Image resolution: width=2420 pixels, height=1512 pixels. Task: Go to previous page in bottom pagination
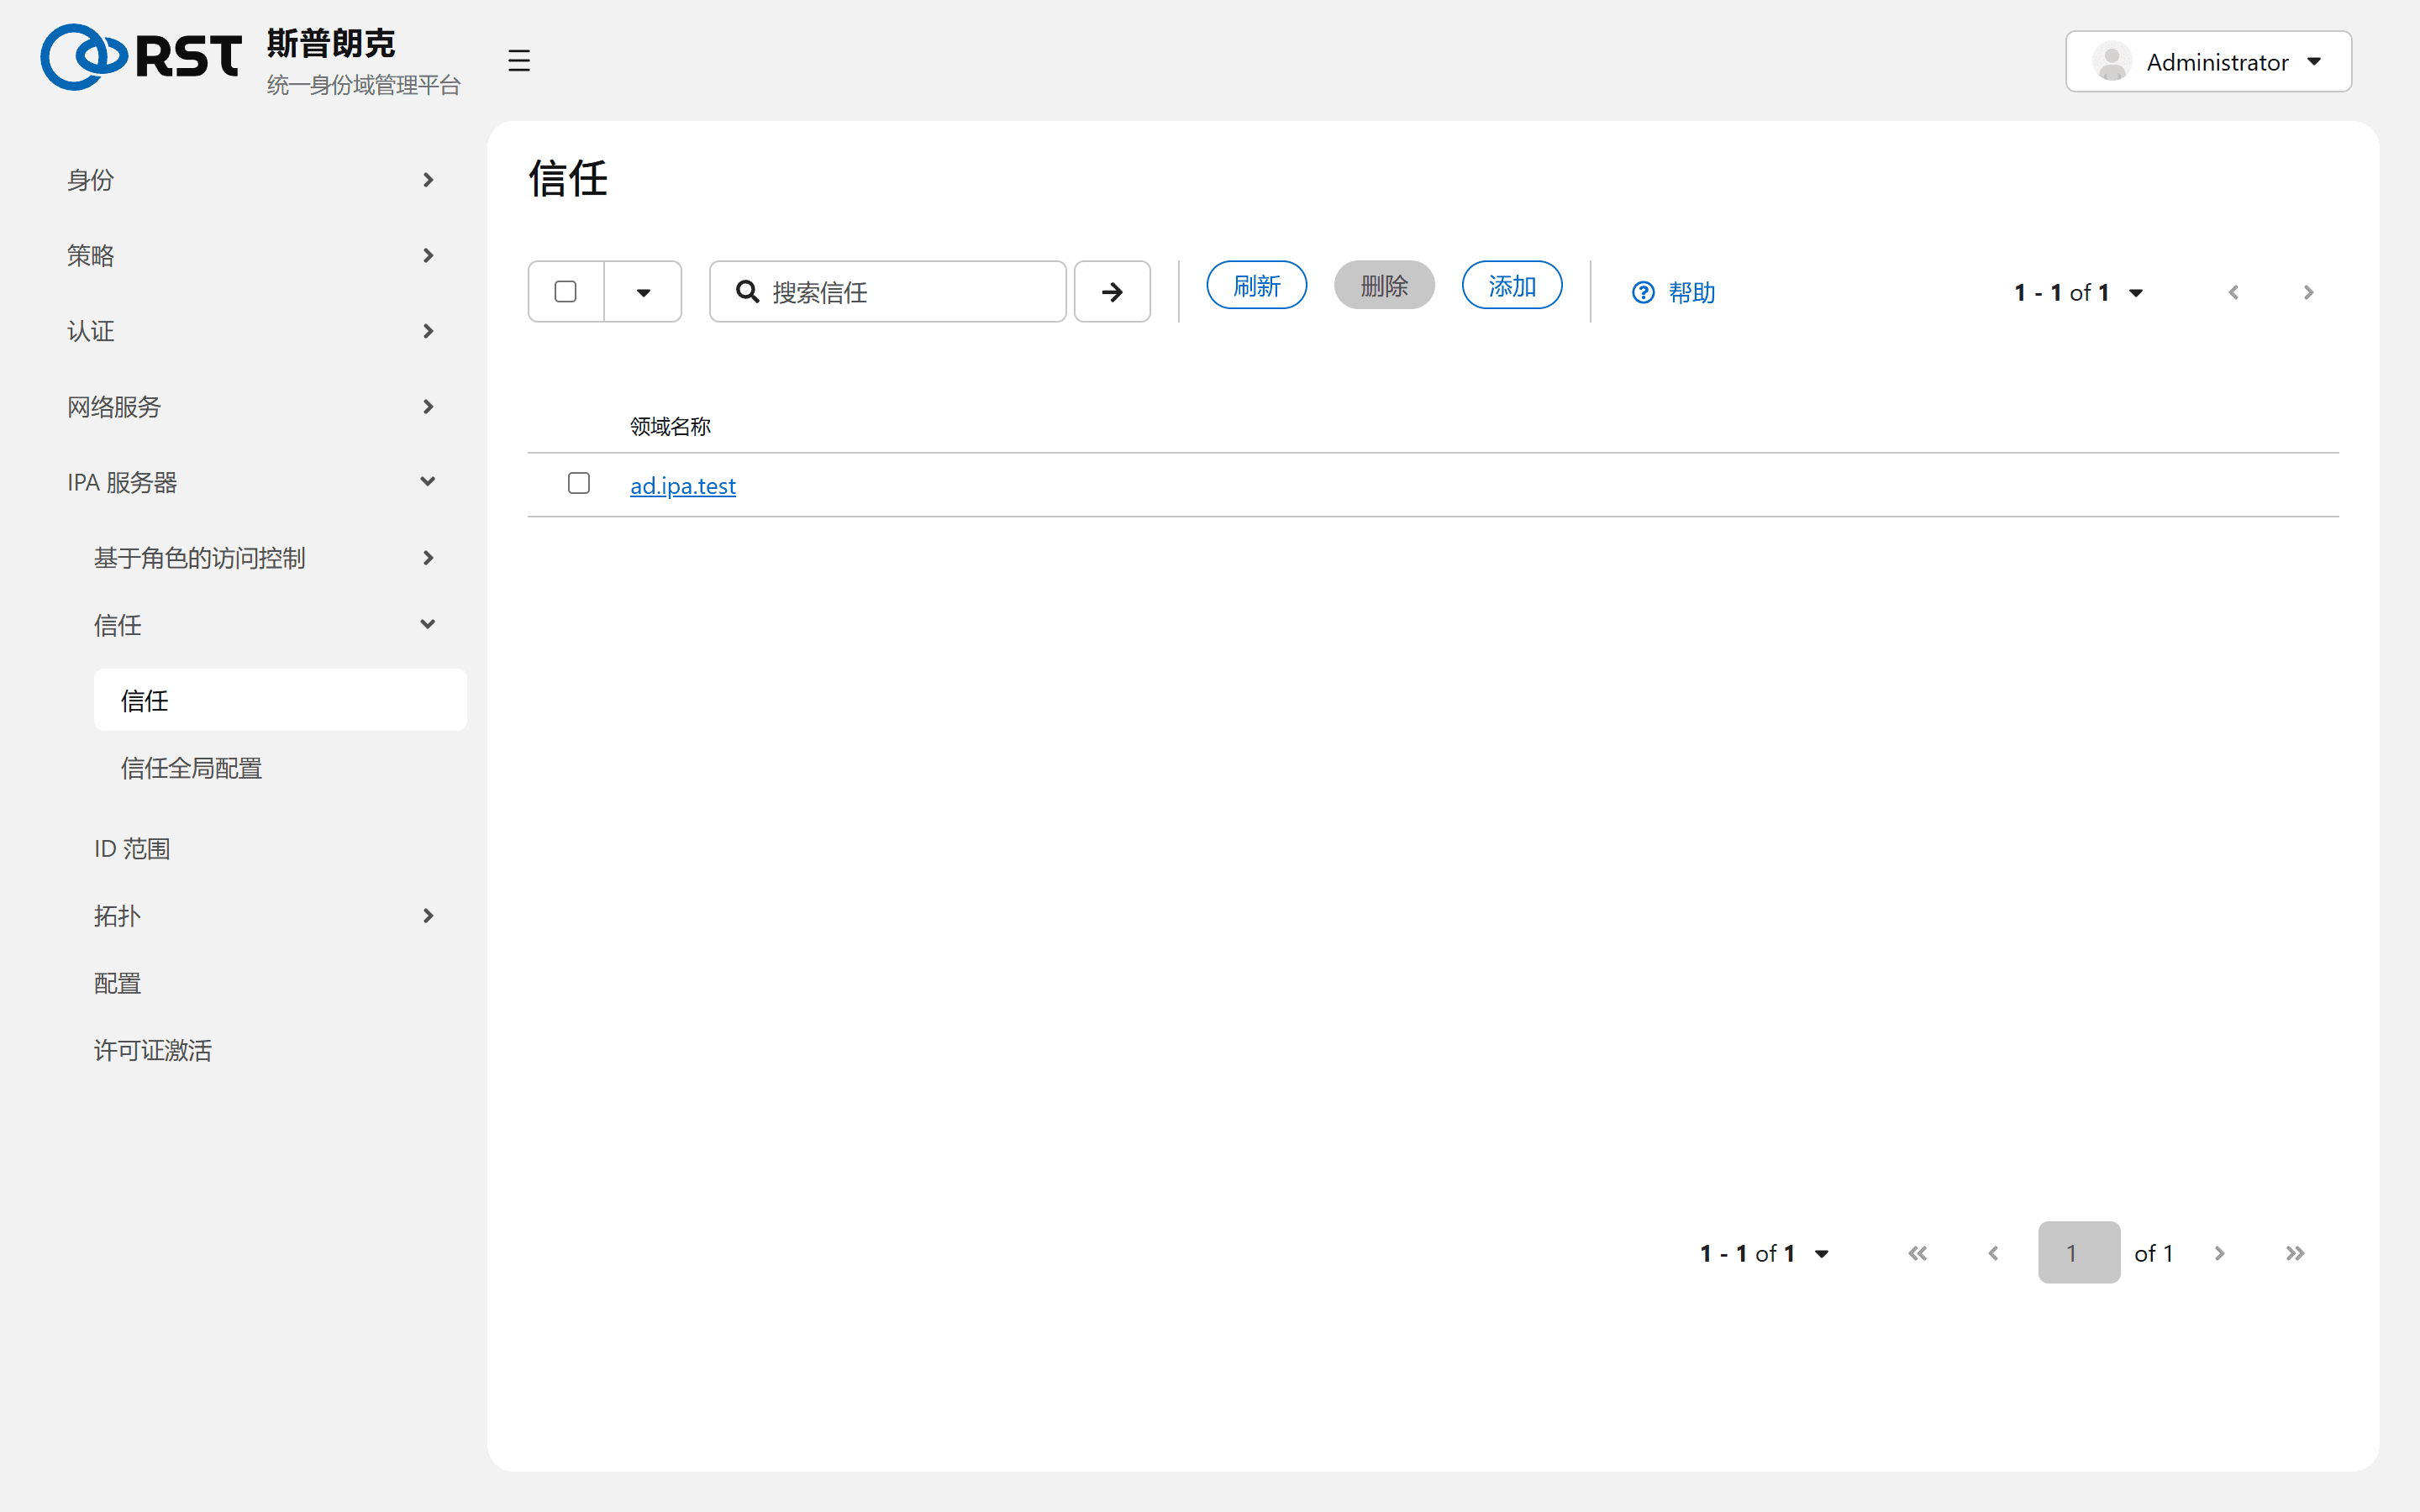click(1993, 1253)
